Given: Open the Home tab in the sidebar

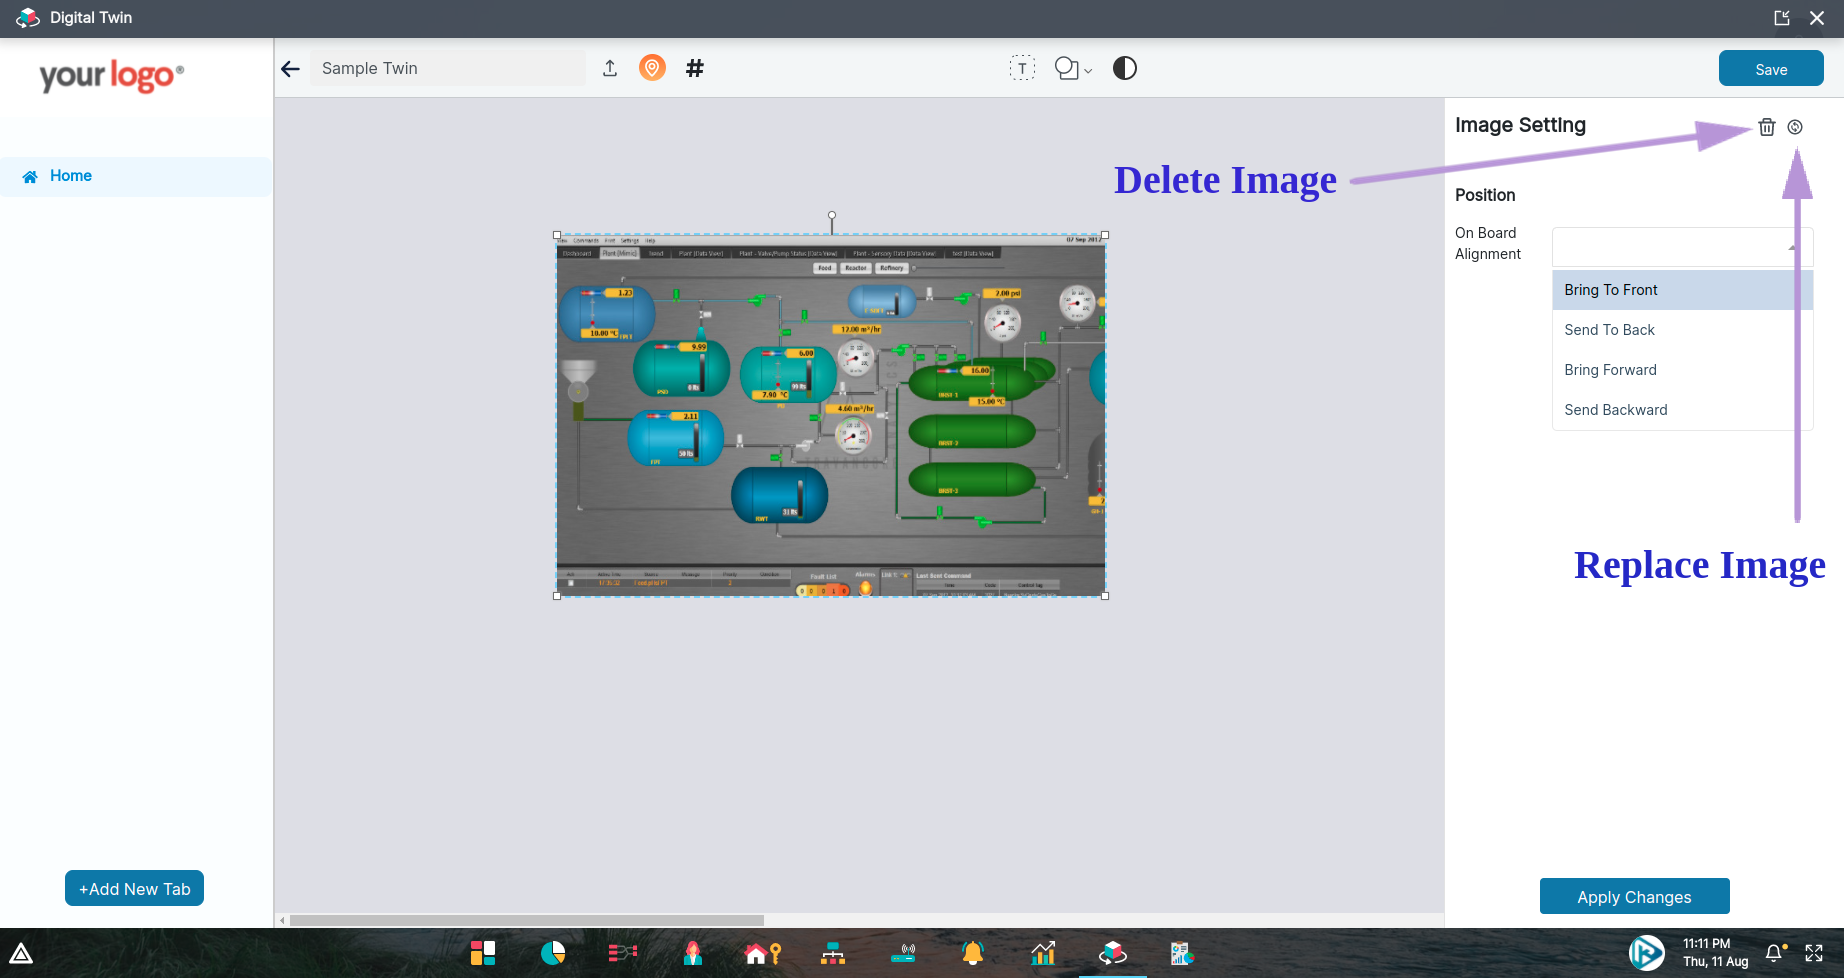Looking at the screenshot, I should (x=70, y=176).
